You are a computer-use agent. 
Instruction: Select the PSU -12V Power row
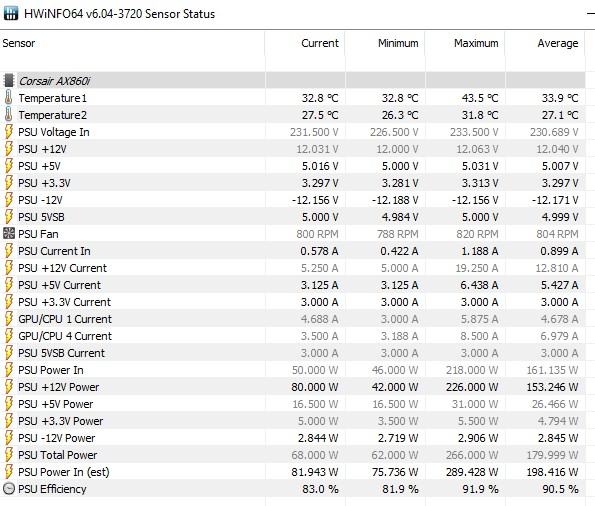coord(292,438)
